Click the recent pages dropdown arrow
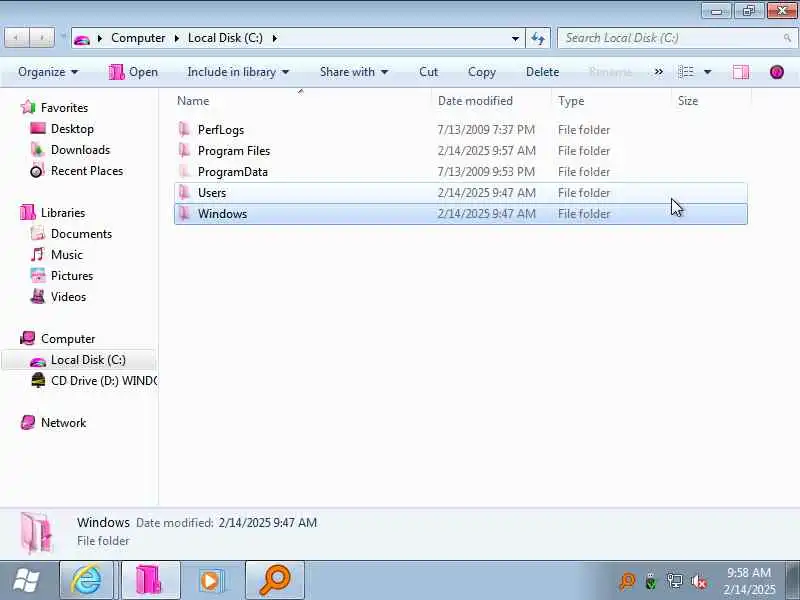800x600 pixels. (x=63, y=36)
